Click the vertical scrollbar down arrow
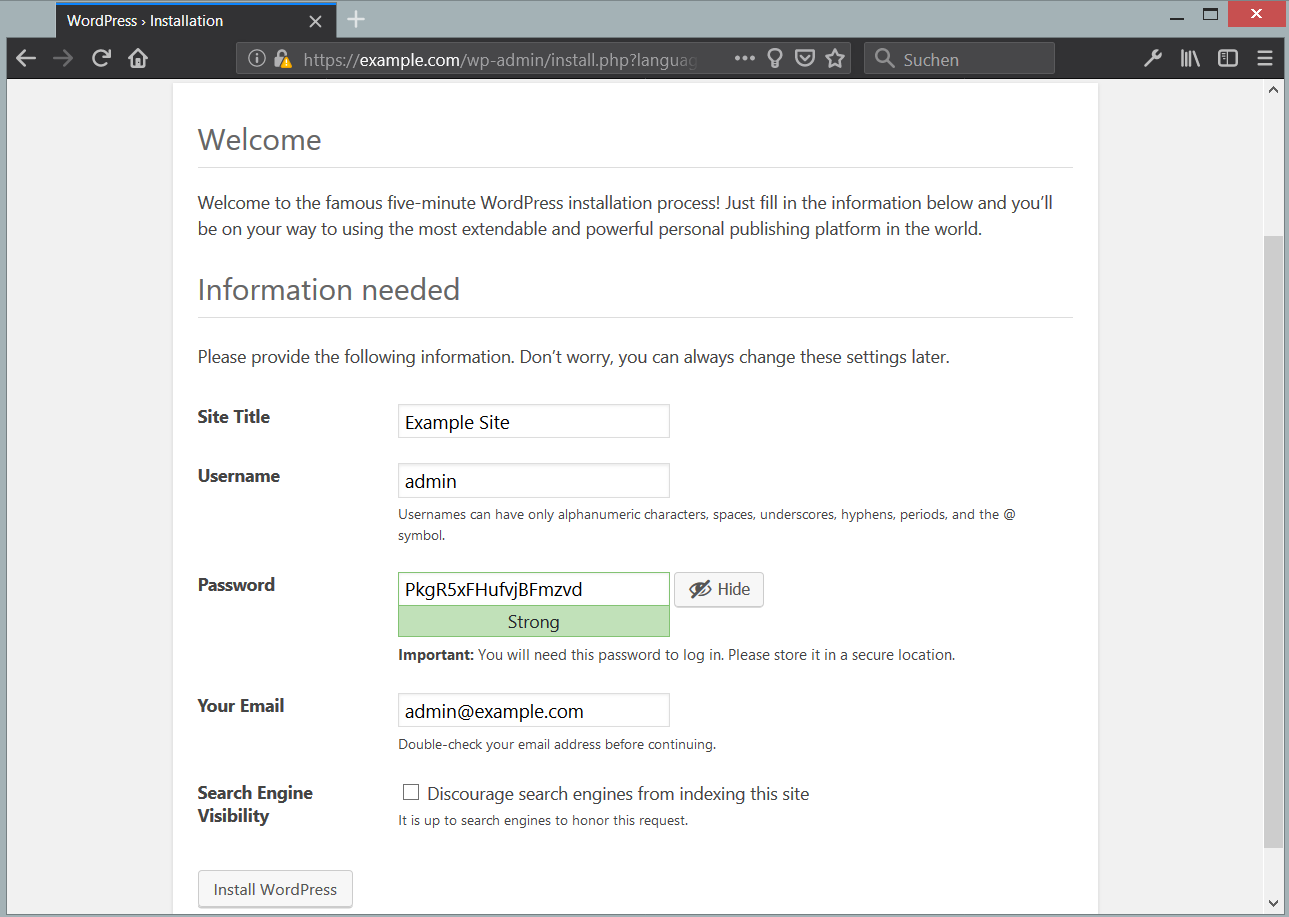1289x917 pixels. point(1273,902)
